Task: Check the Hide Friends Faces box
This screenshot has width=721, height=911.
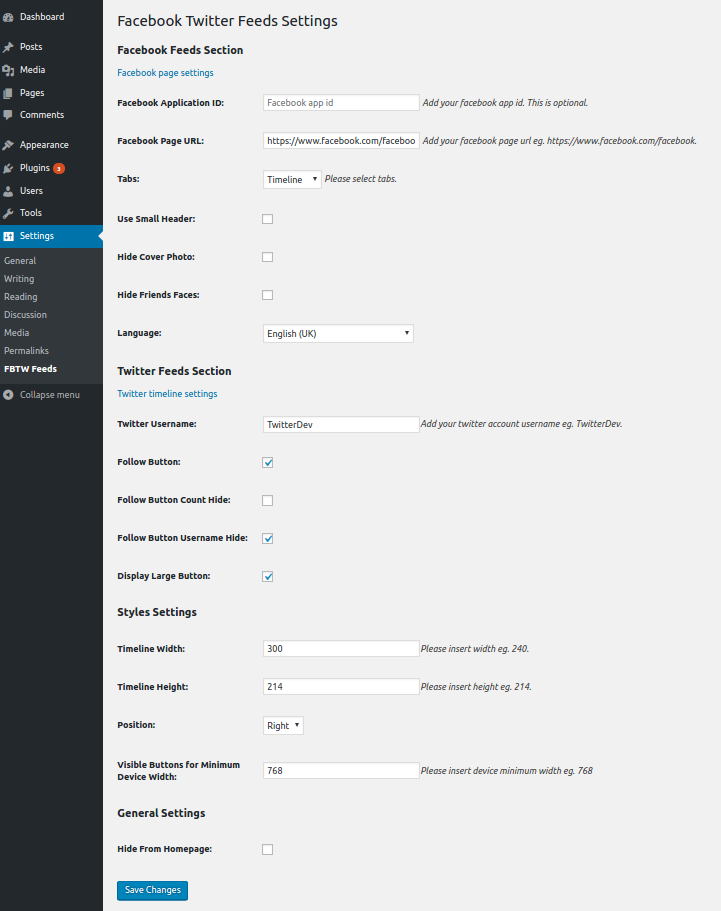Action: point(267,295)
